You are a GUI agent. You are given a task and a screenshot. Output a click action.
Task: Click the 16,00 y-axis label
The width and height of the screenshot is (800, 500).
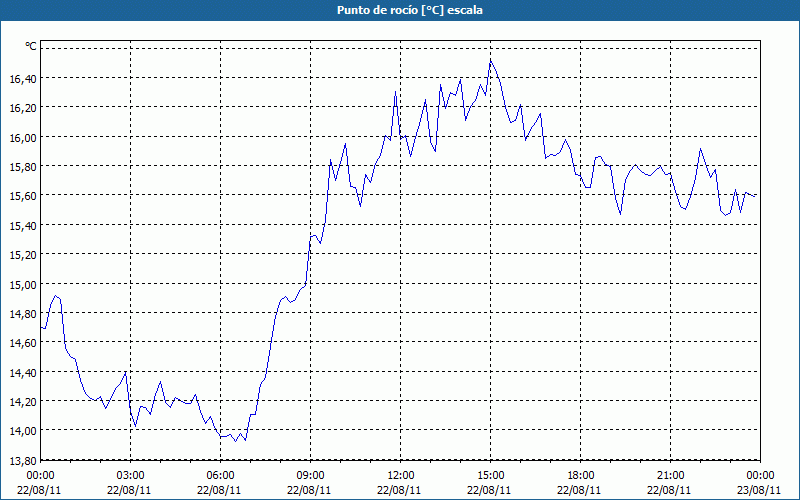click(x=23, y=137)
